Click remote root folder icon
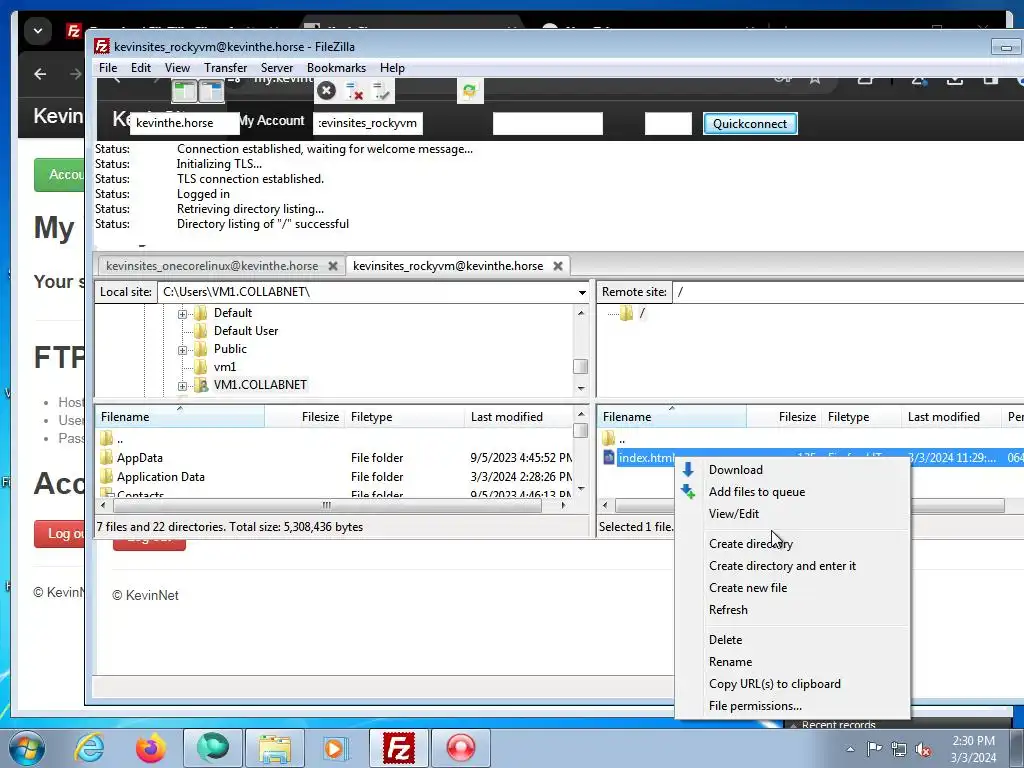The image size is (1024, 768). point(626,313)
